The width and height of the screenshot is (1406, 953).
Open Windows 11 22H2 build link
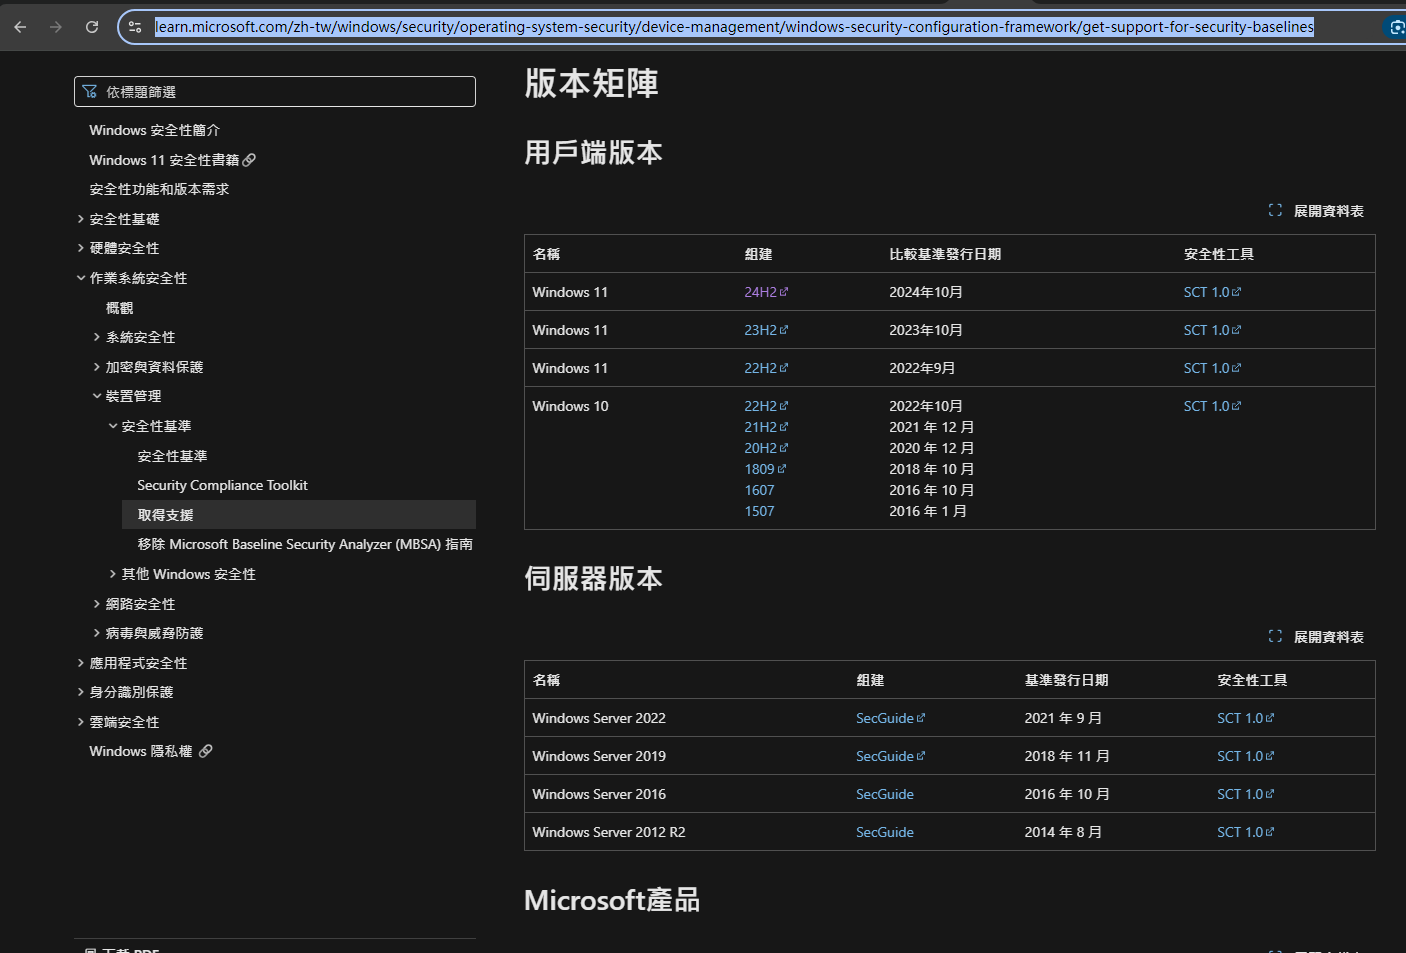click(x=766, y=368)
